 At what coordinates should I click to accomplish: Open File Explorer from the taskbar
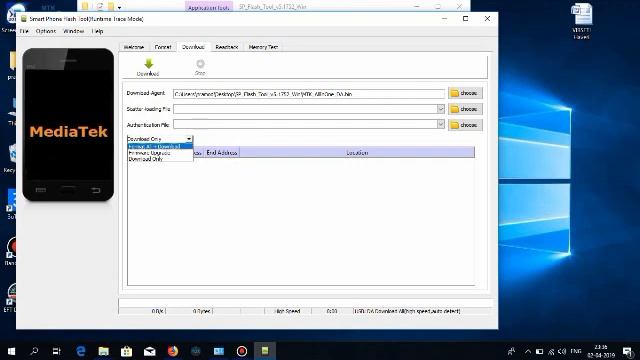104,351
